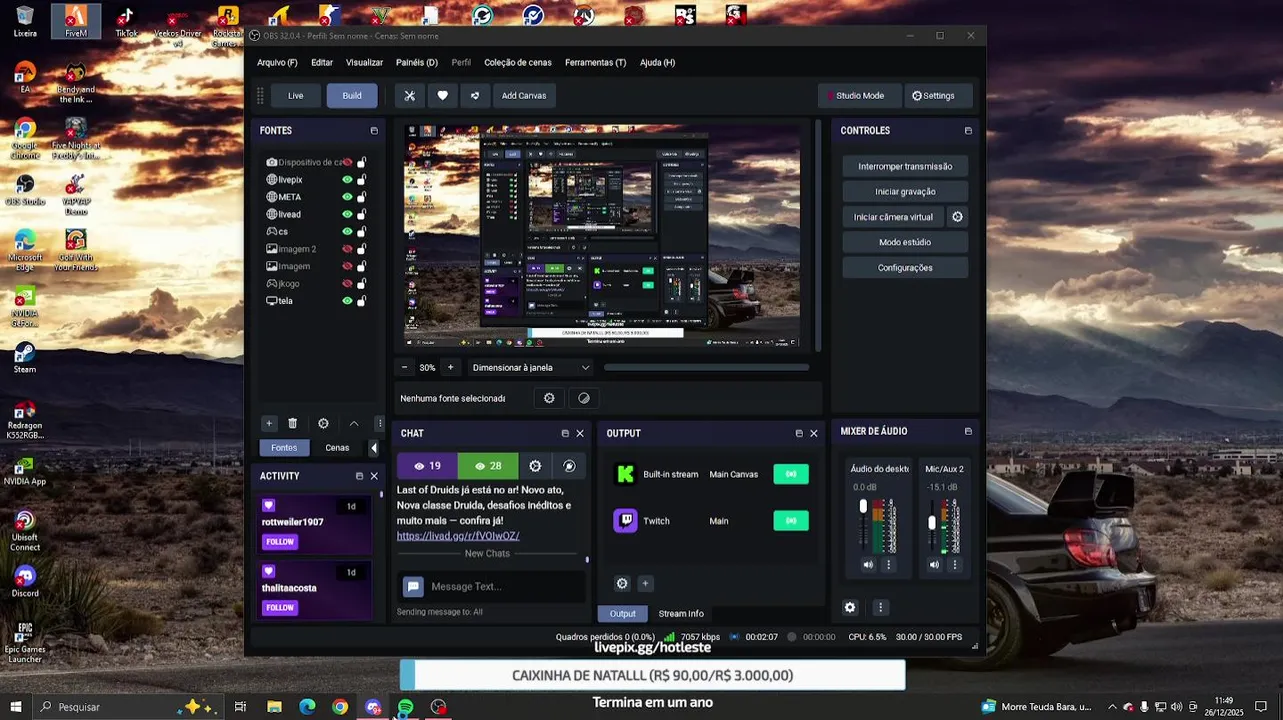This screenshot has height=720, width=1283.
Task: Click Iniciar gravação button
Action: [905, 192]
